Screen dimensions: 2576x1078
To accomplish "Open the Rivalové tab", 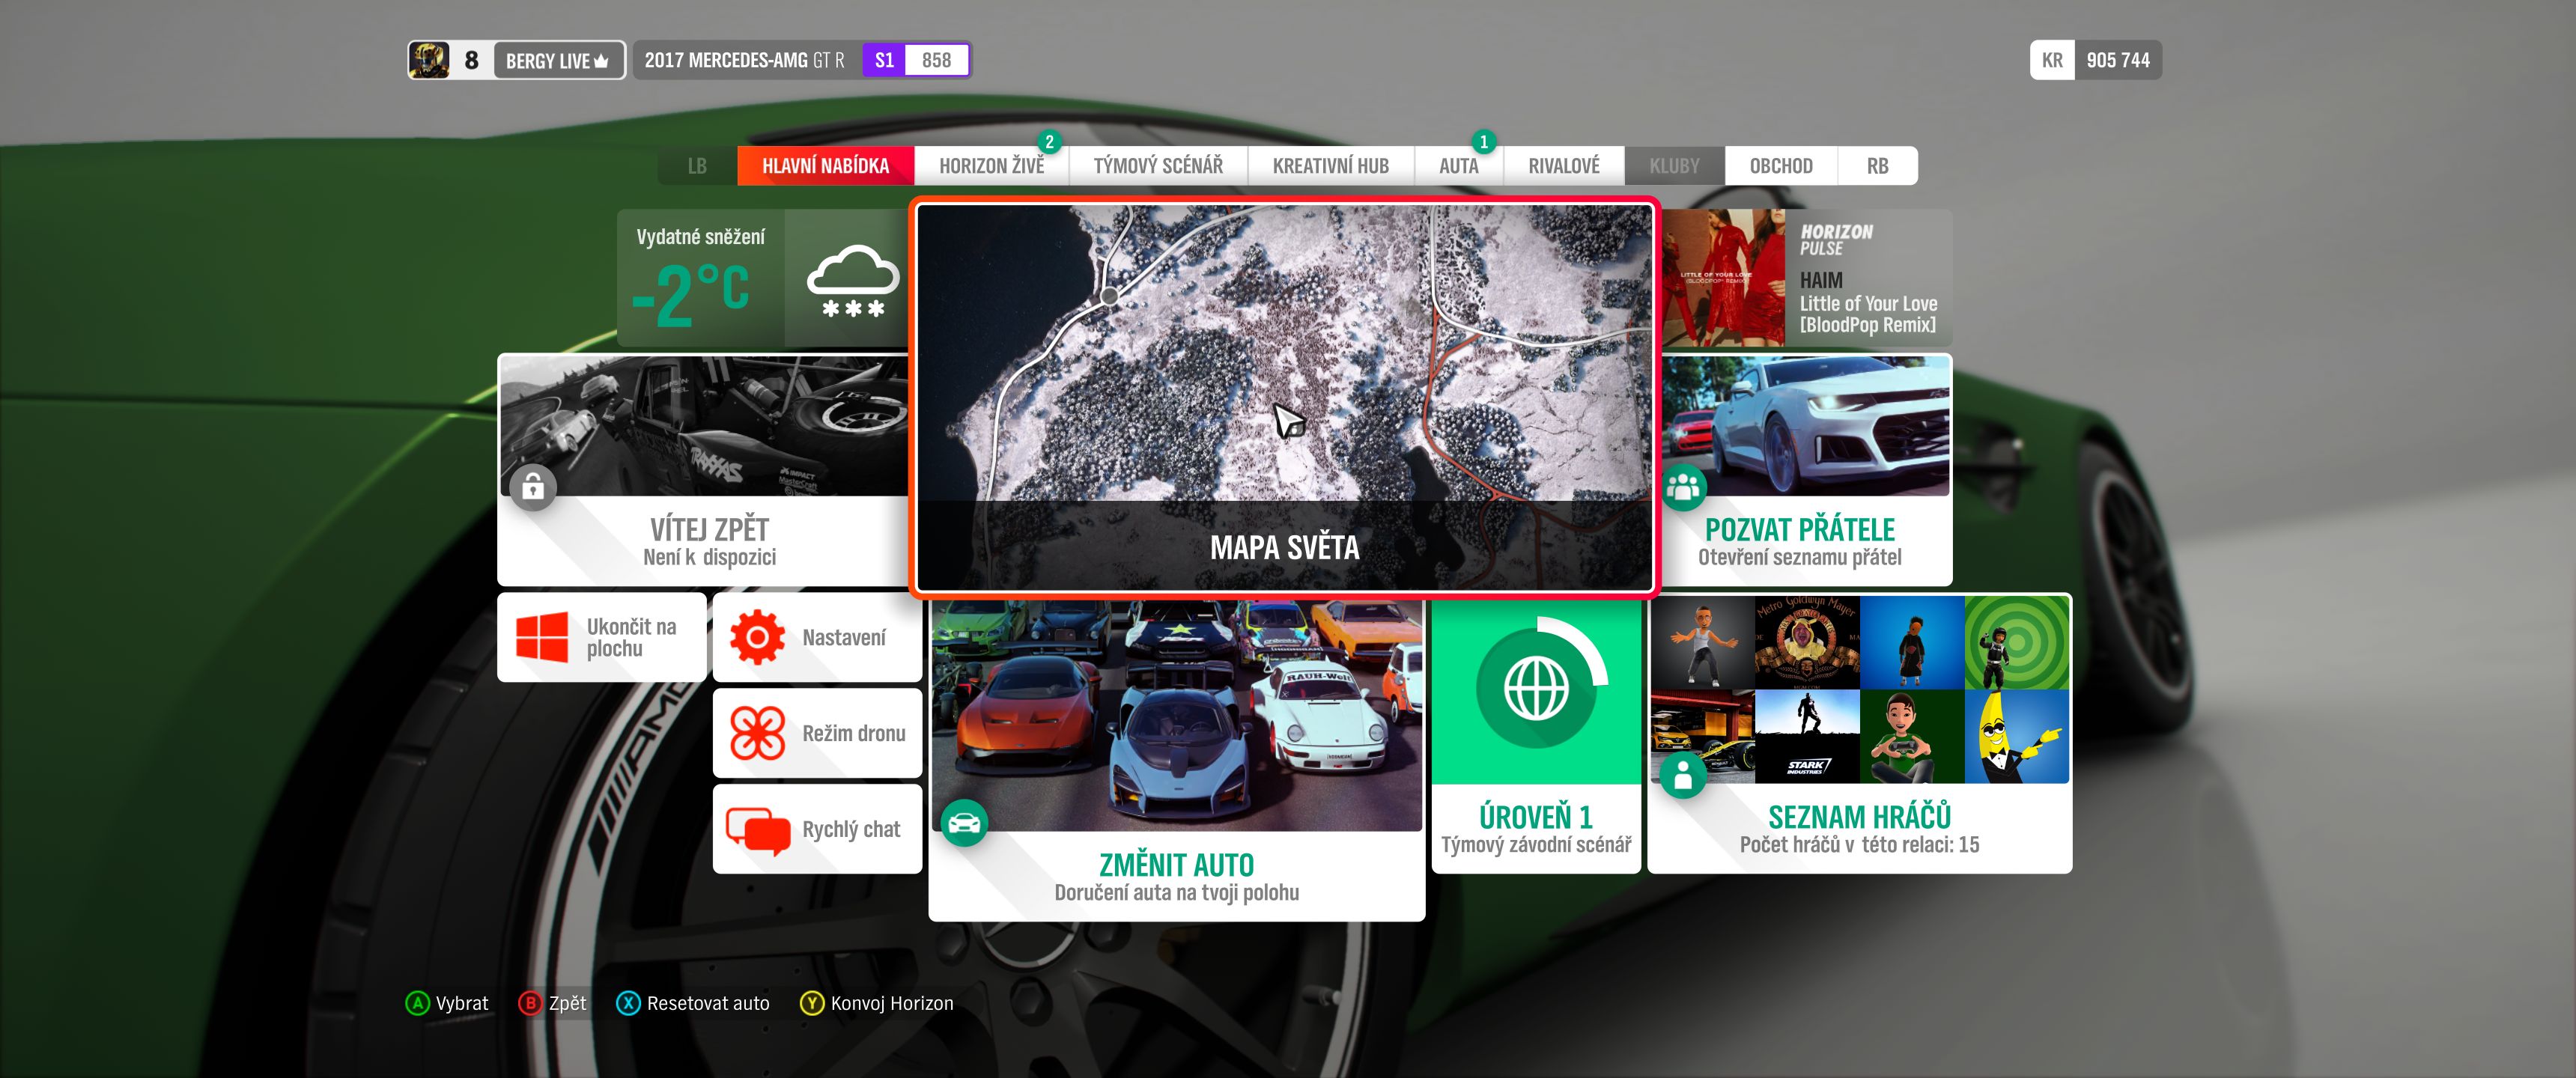I will pos(1564,166).
